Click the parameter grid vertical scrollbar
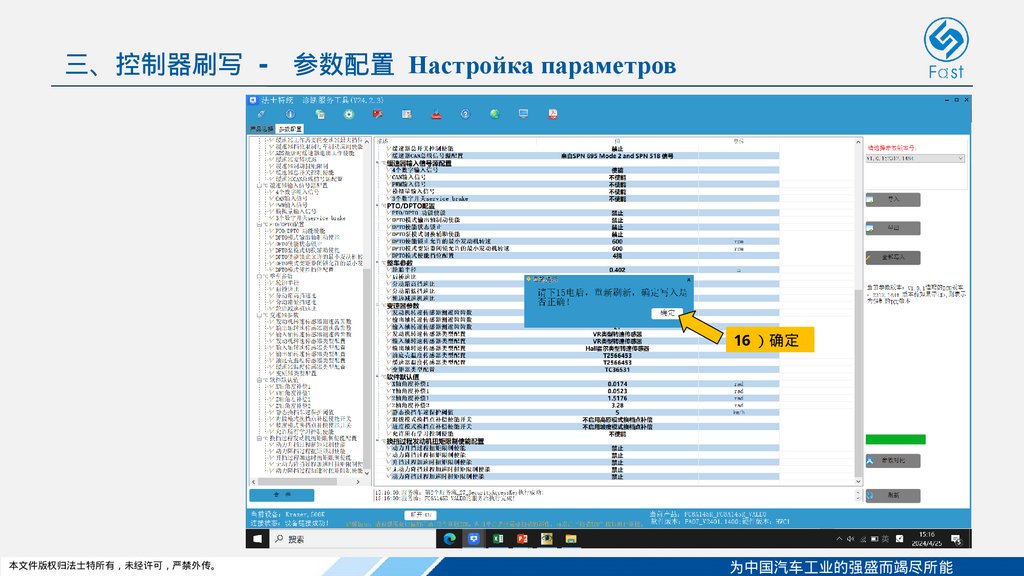 point(858,382)
